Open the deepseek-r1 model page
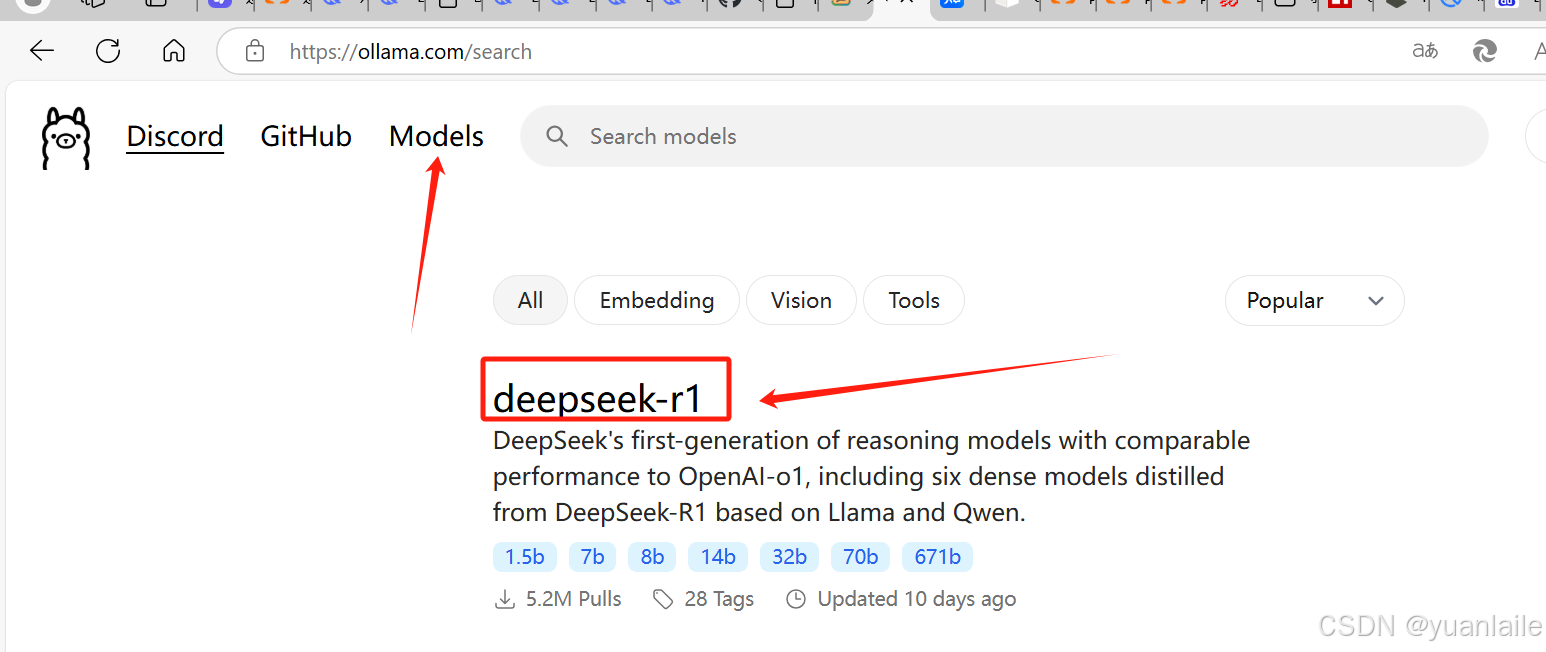Image resolution: width=1546 pixels, height=652 pixels. 598,398
